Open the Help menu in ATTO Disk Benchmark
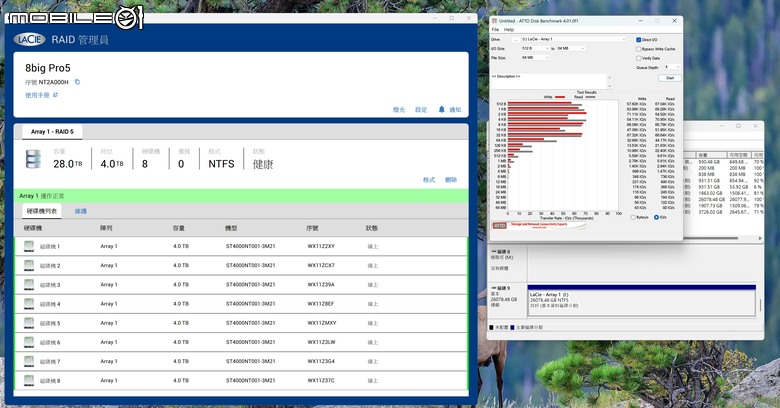780x408 pixels. coord(508,29)
